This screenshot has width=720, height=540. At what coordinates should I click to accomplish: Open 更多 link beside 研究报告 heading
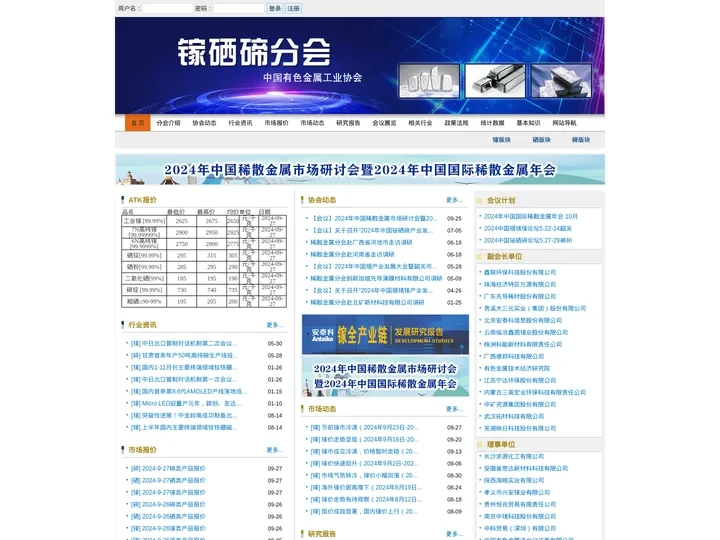454,534
